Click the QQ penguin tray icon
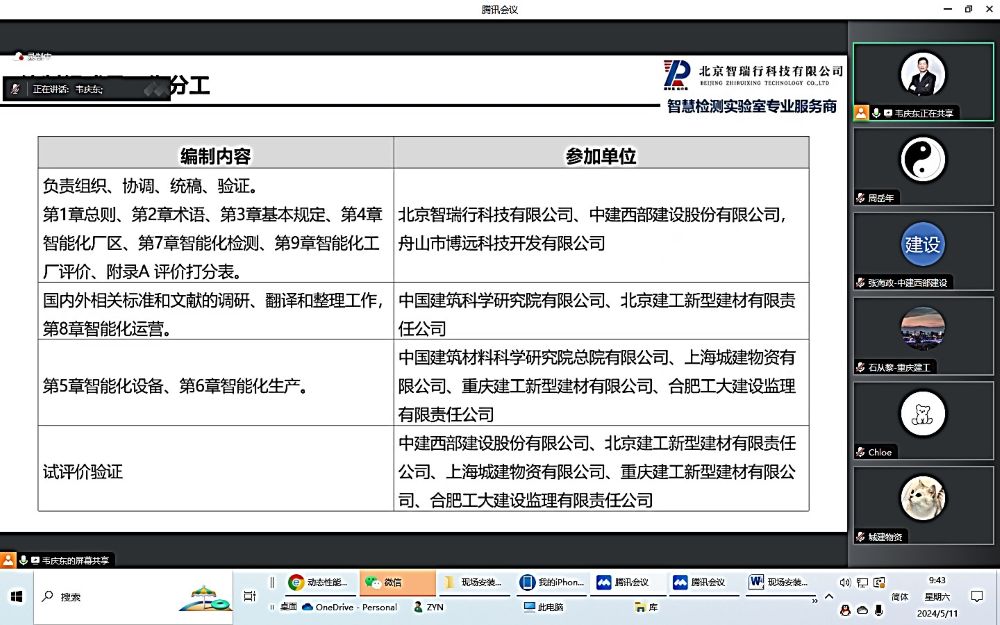Image resolution: width=1000 pixels, height=625 pixels. point(846,611)
